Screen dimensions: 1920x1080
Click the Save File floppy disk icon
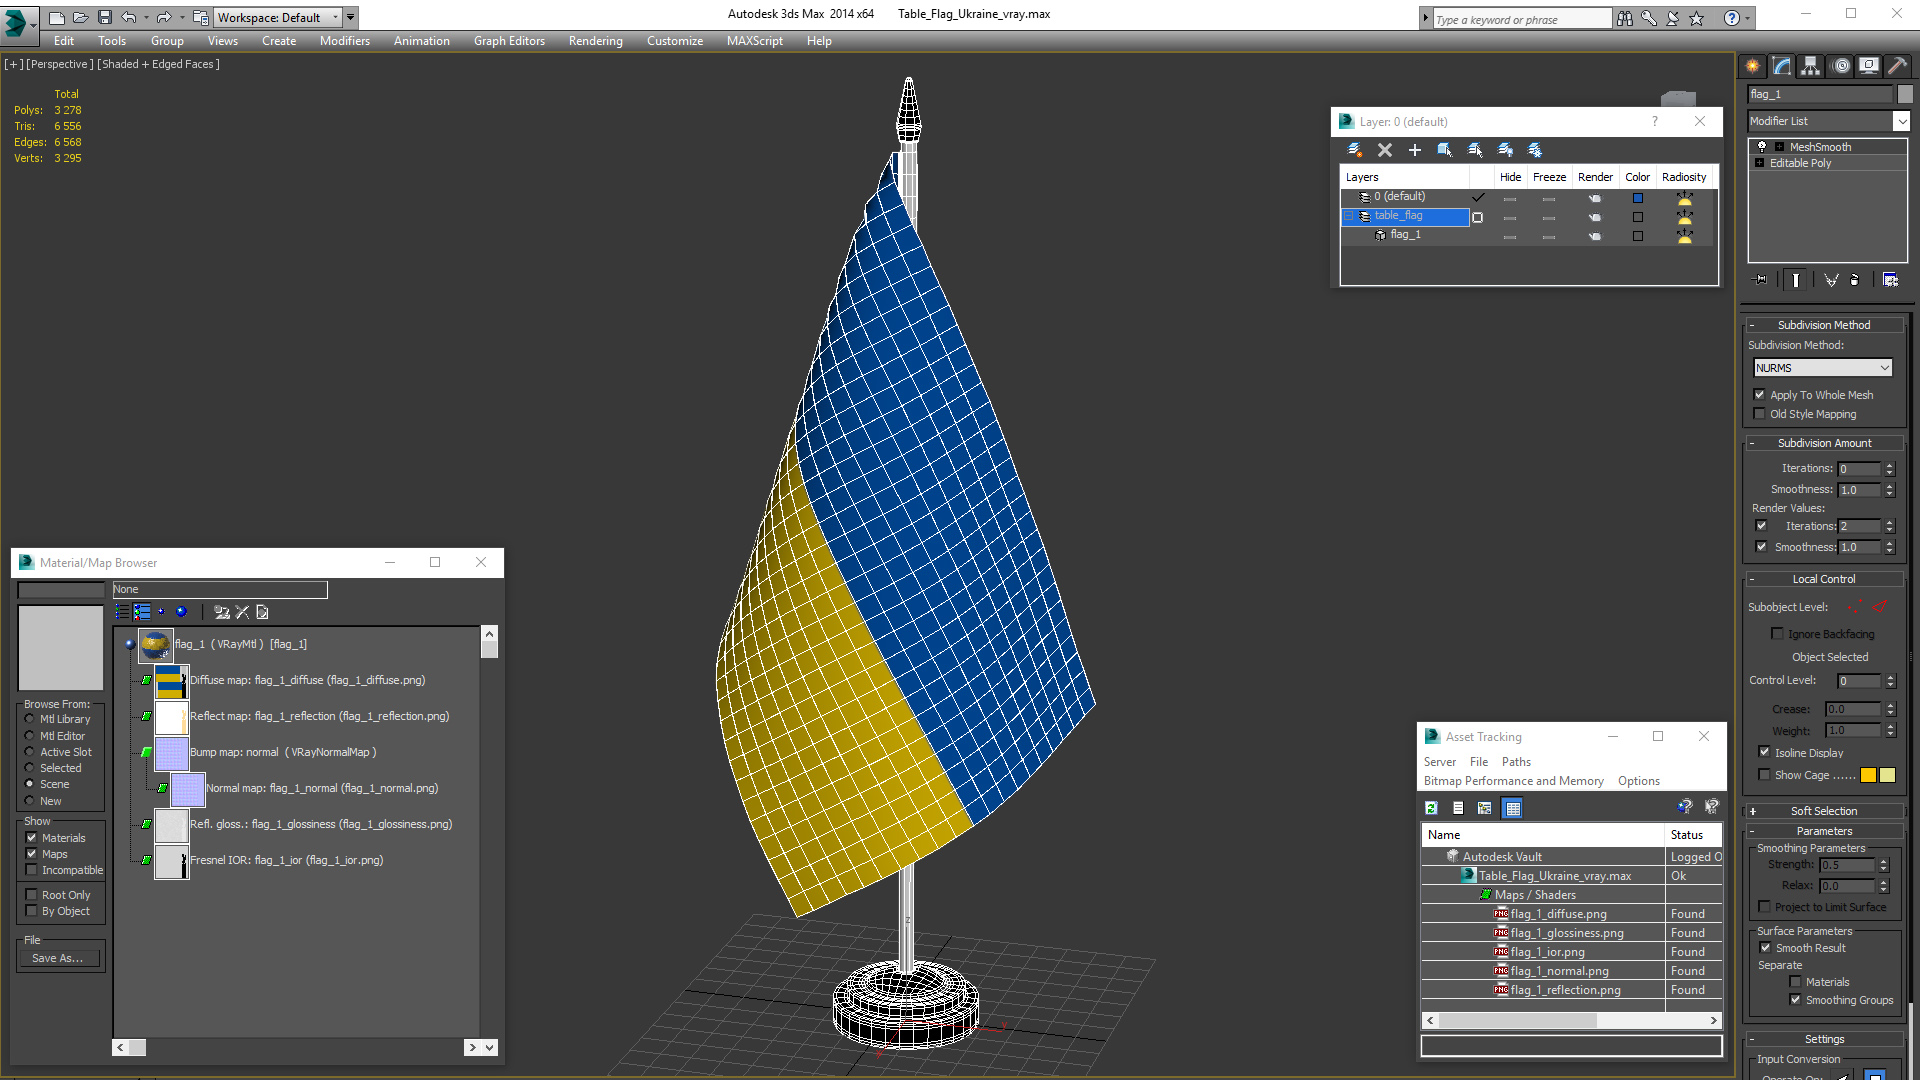tap(105, 17)
